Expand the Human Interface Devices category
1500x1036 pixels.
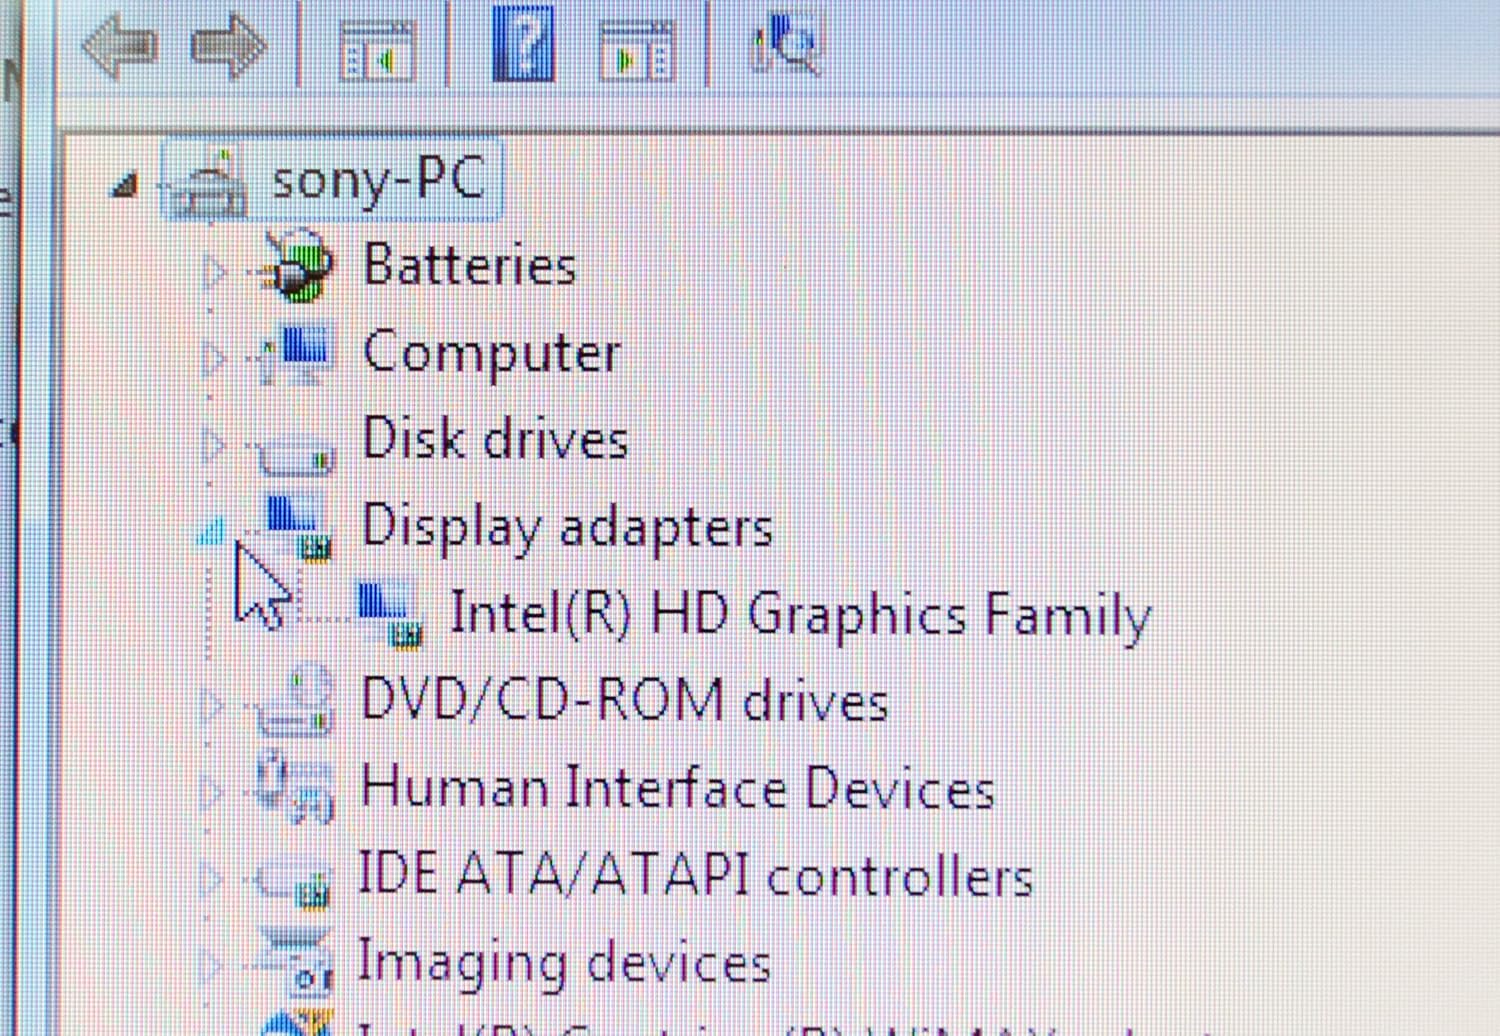click(x=212, y=791)
